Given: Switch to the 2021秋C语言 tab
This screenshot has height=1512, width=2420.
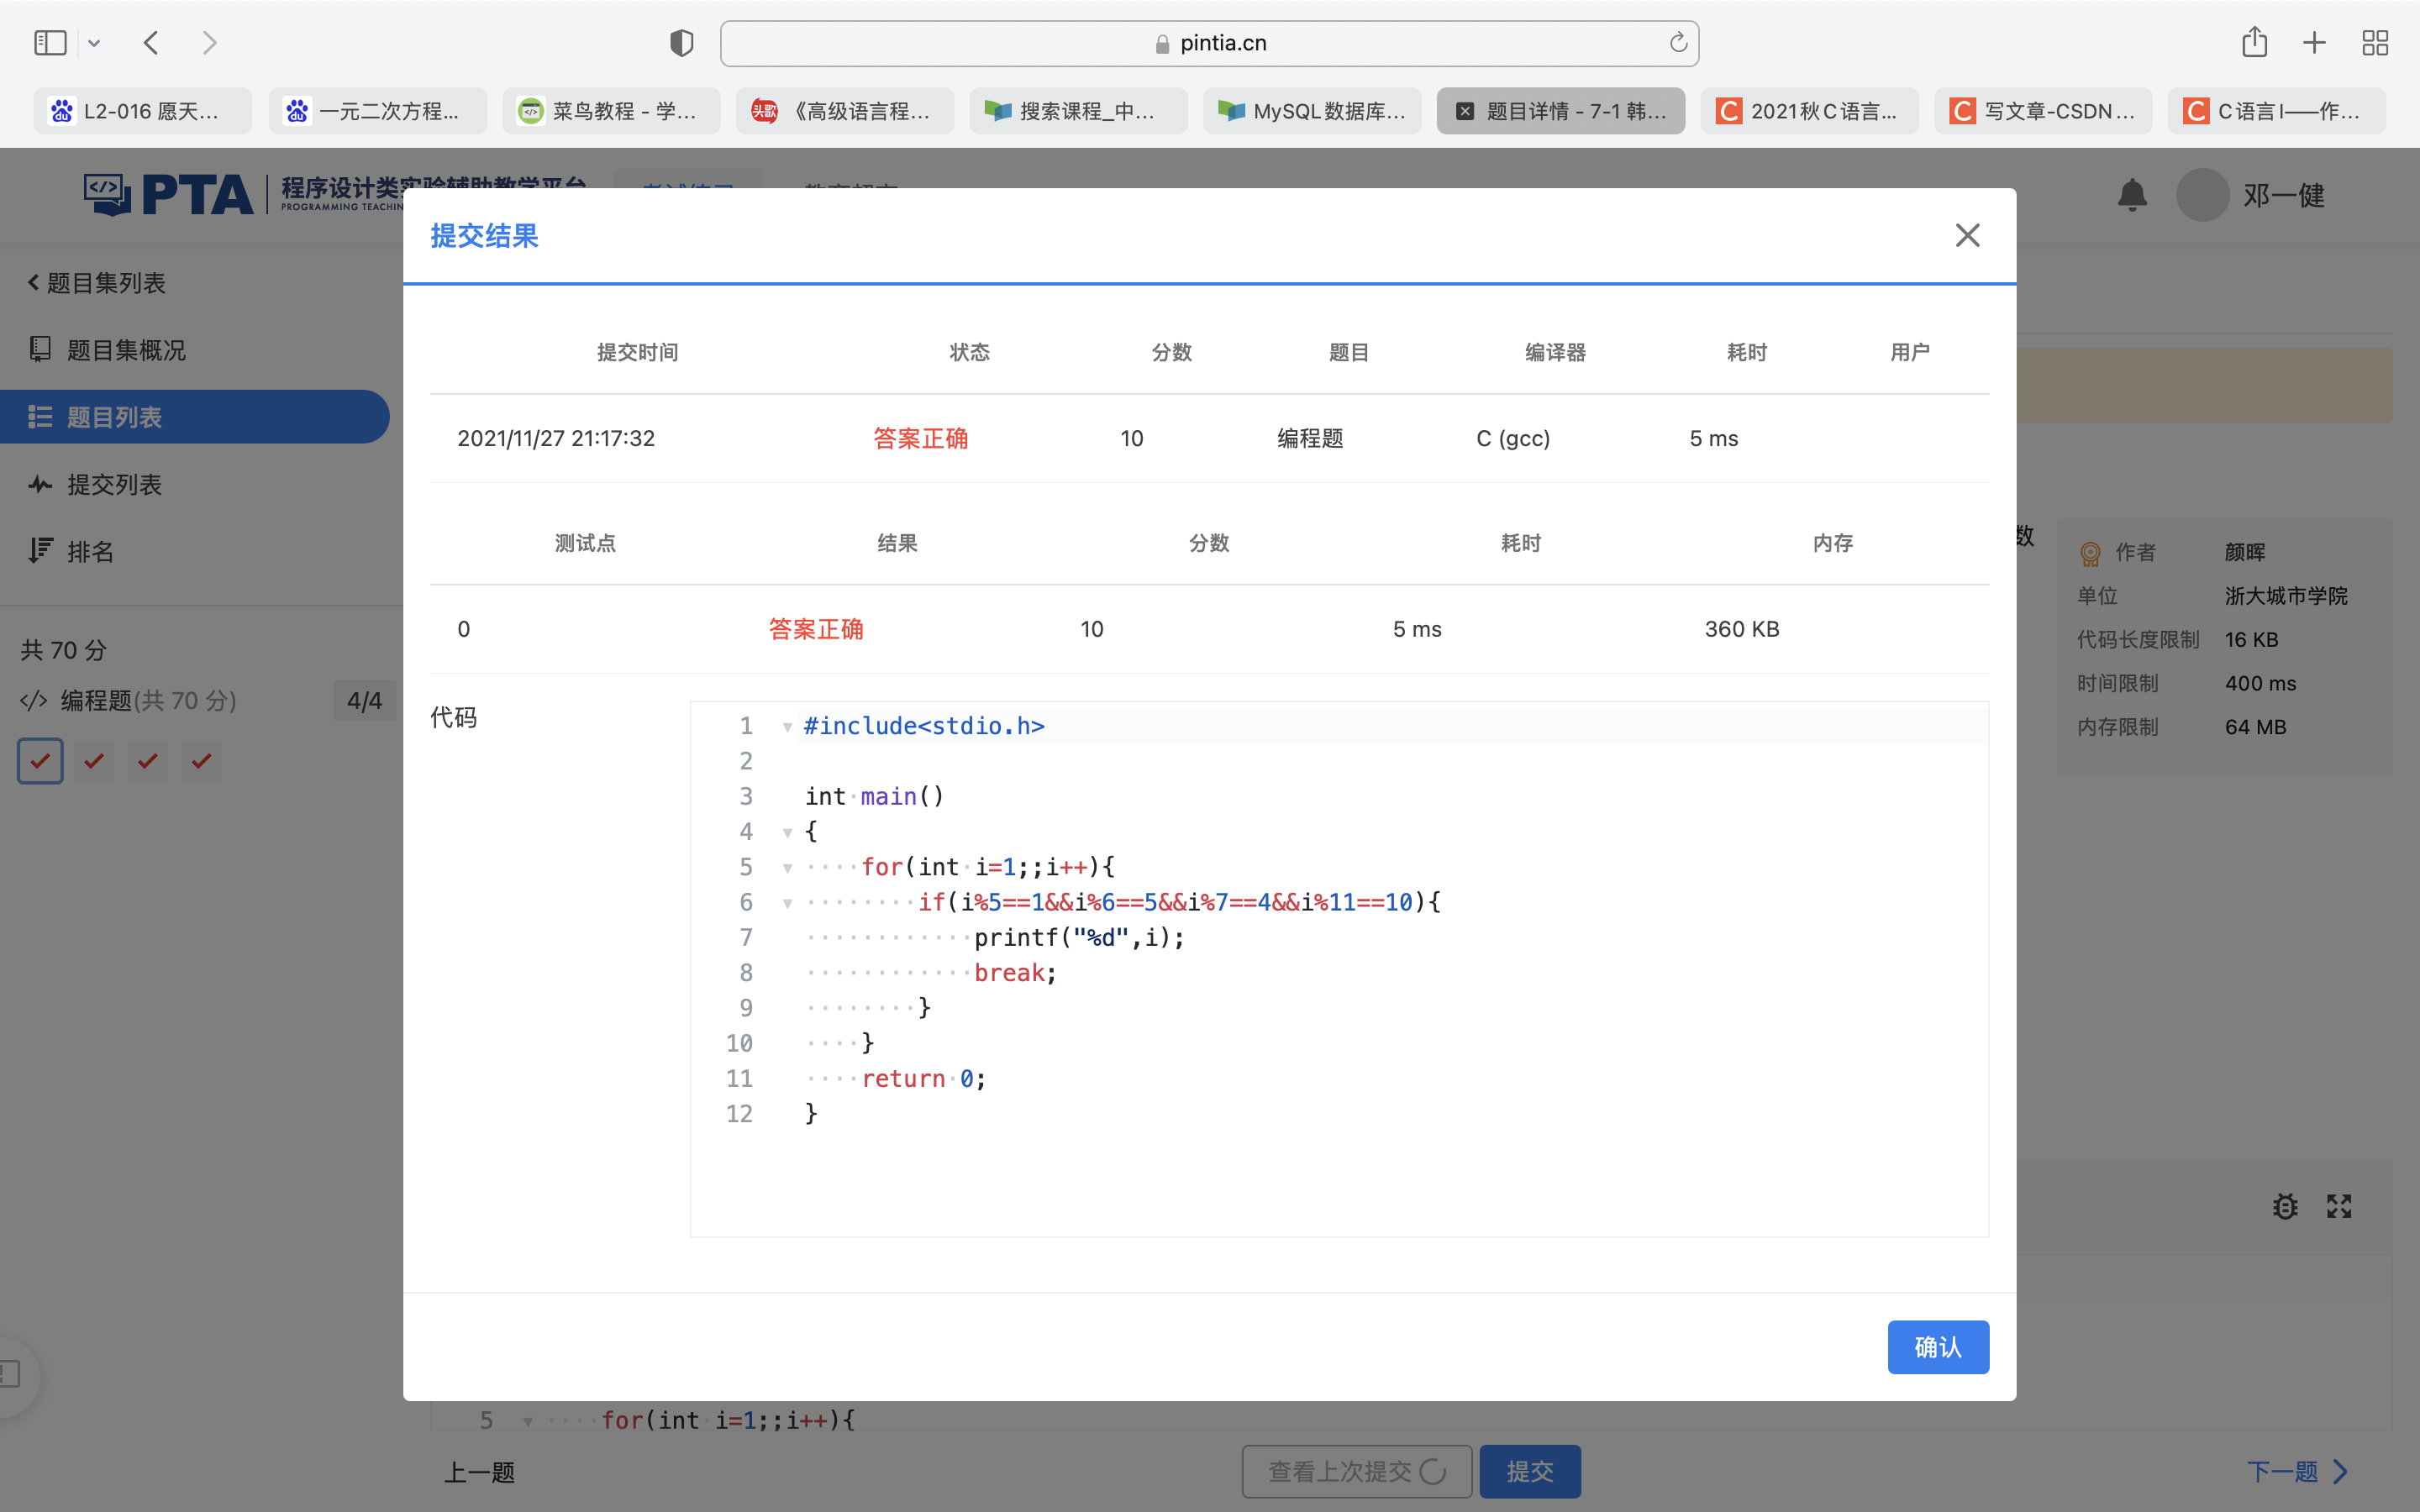Looking at the screenshot, I should click(x=1810, y=111).
